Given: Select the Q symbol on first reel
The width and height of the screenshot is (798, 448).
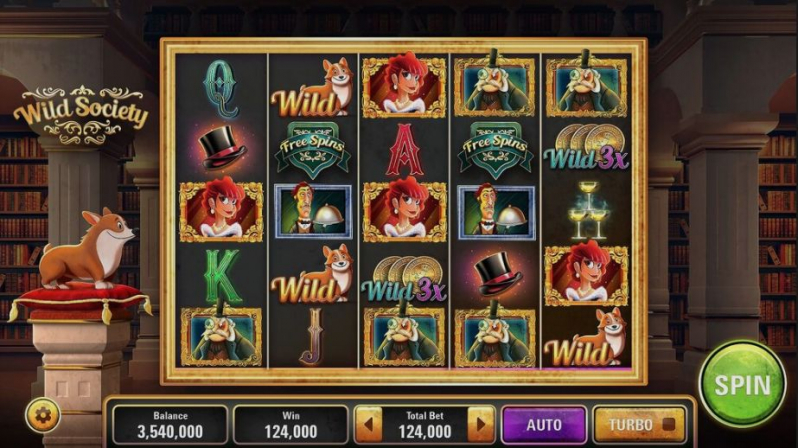Looking at the screenshot, I should tap(221, 89).
